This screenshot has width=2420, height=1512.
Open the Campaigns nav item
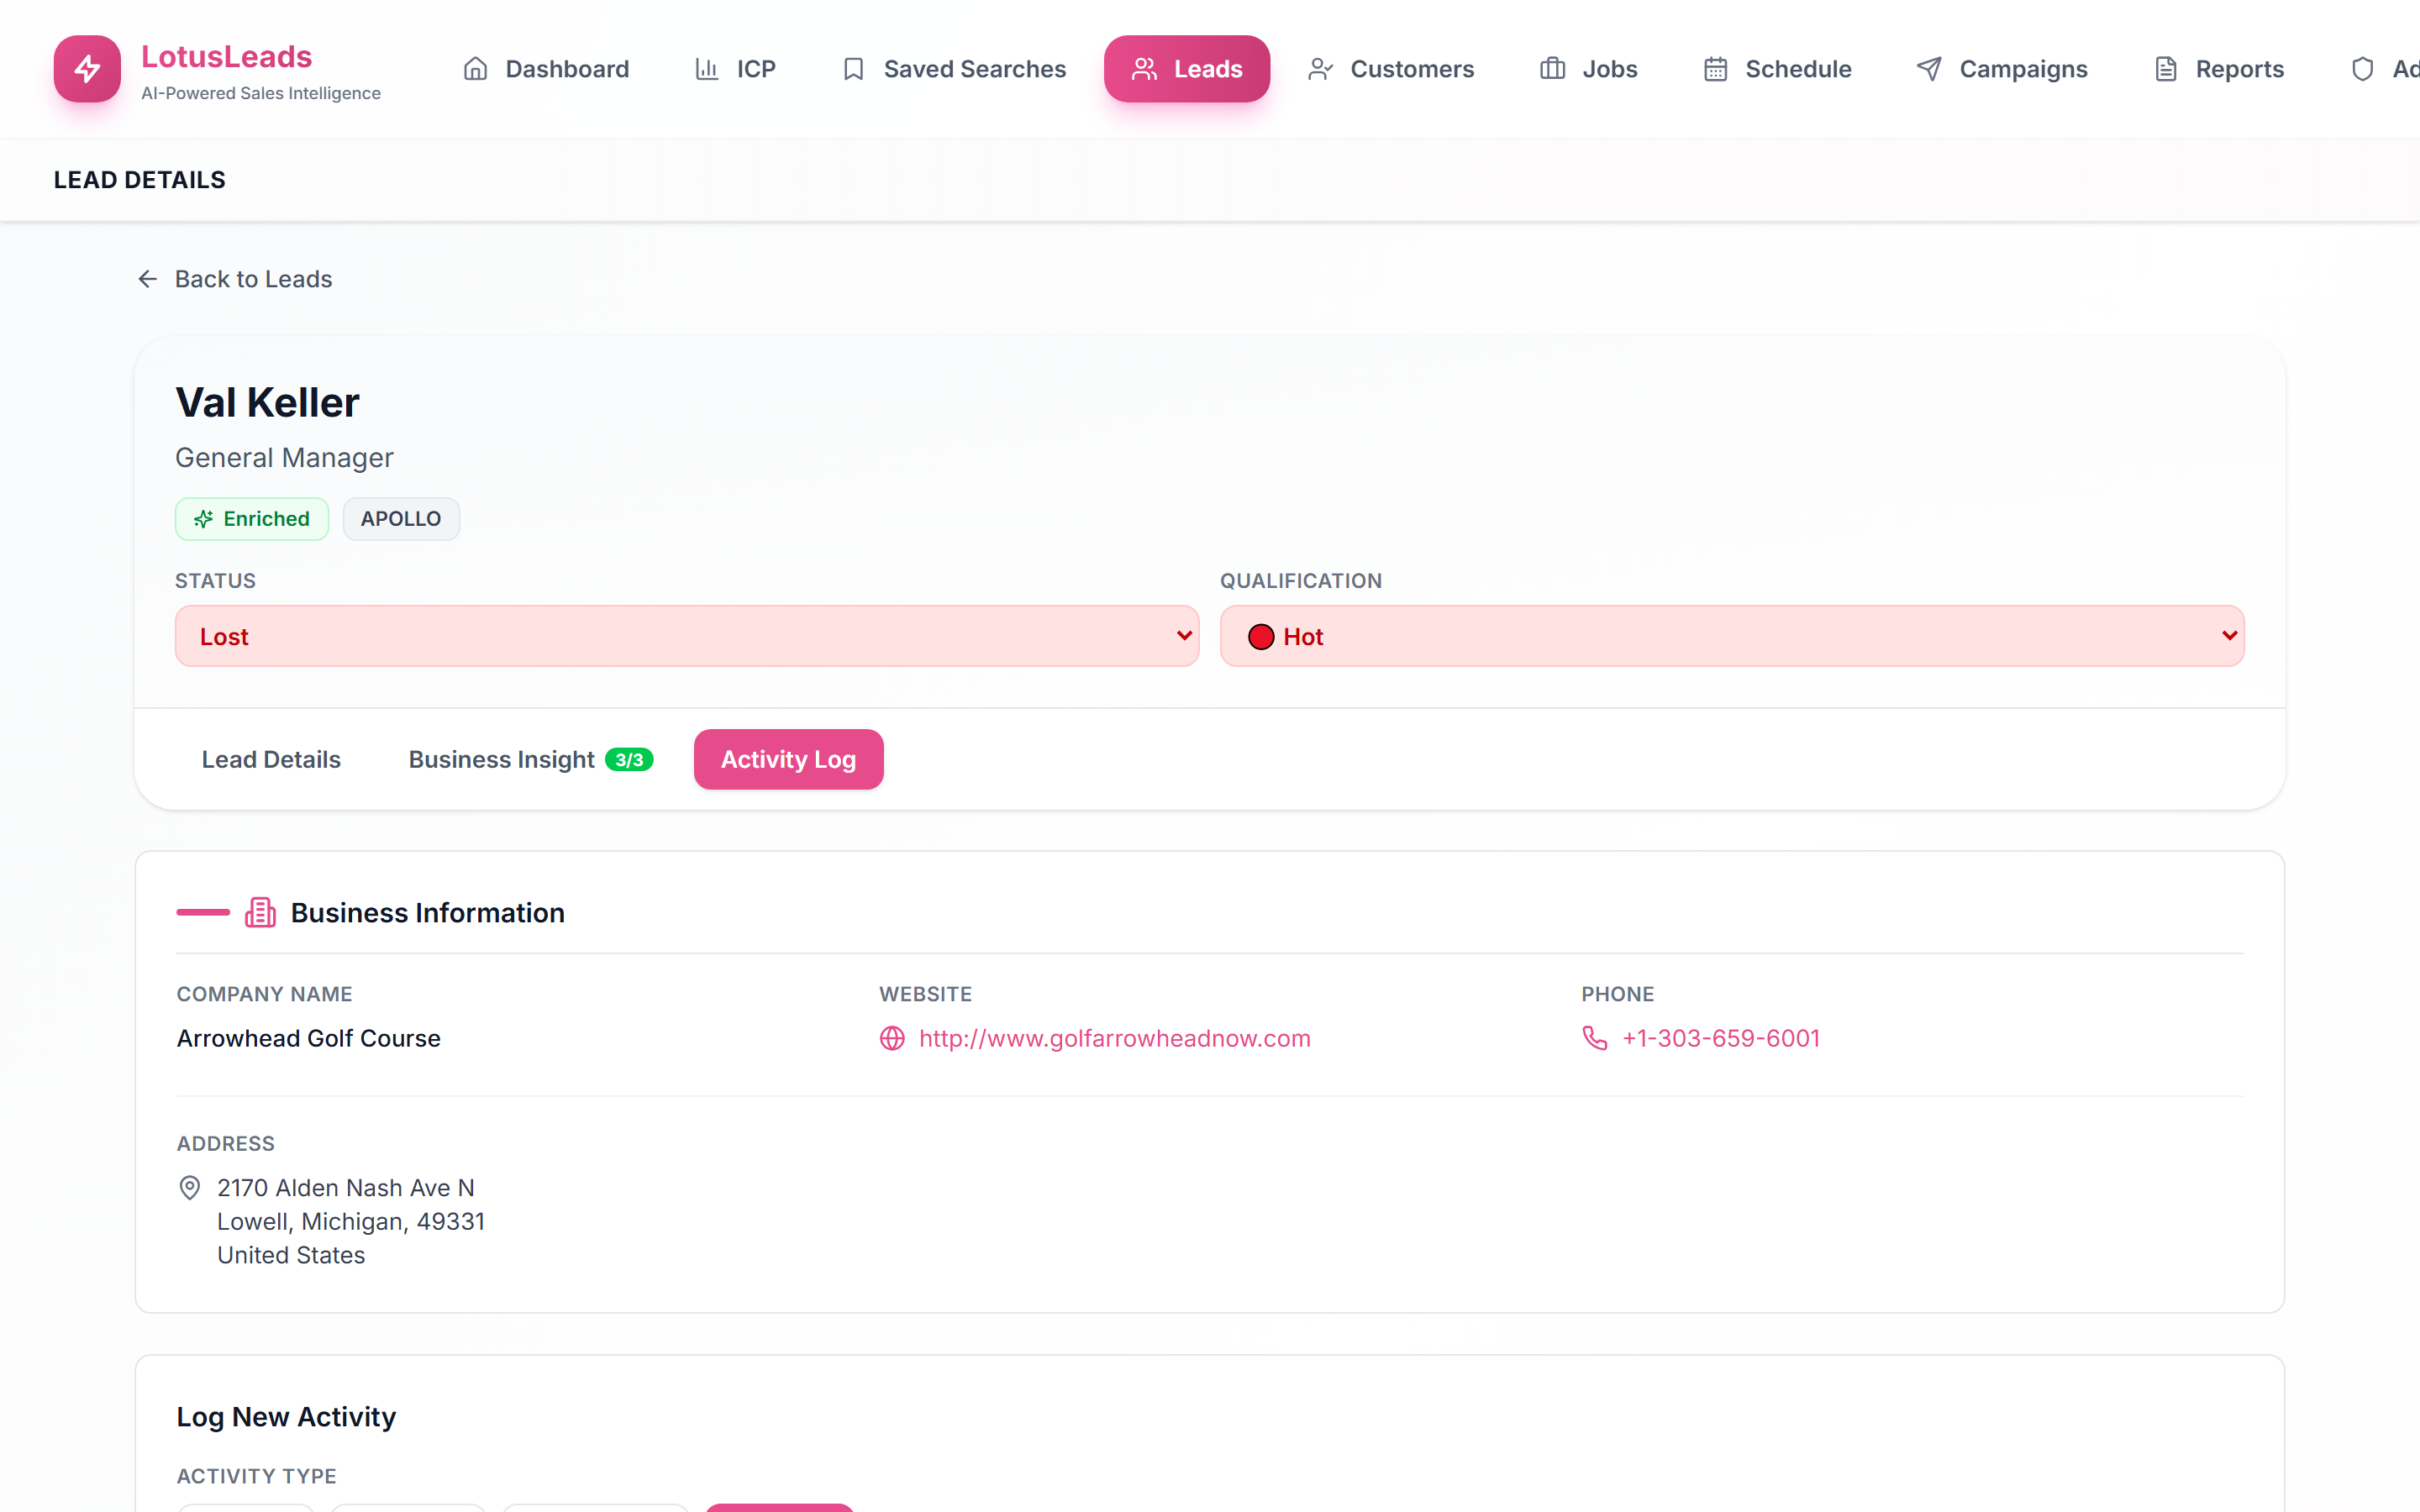pos(2002,69)
